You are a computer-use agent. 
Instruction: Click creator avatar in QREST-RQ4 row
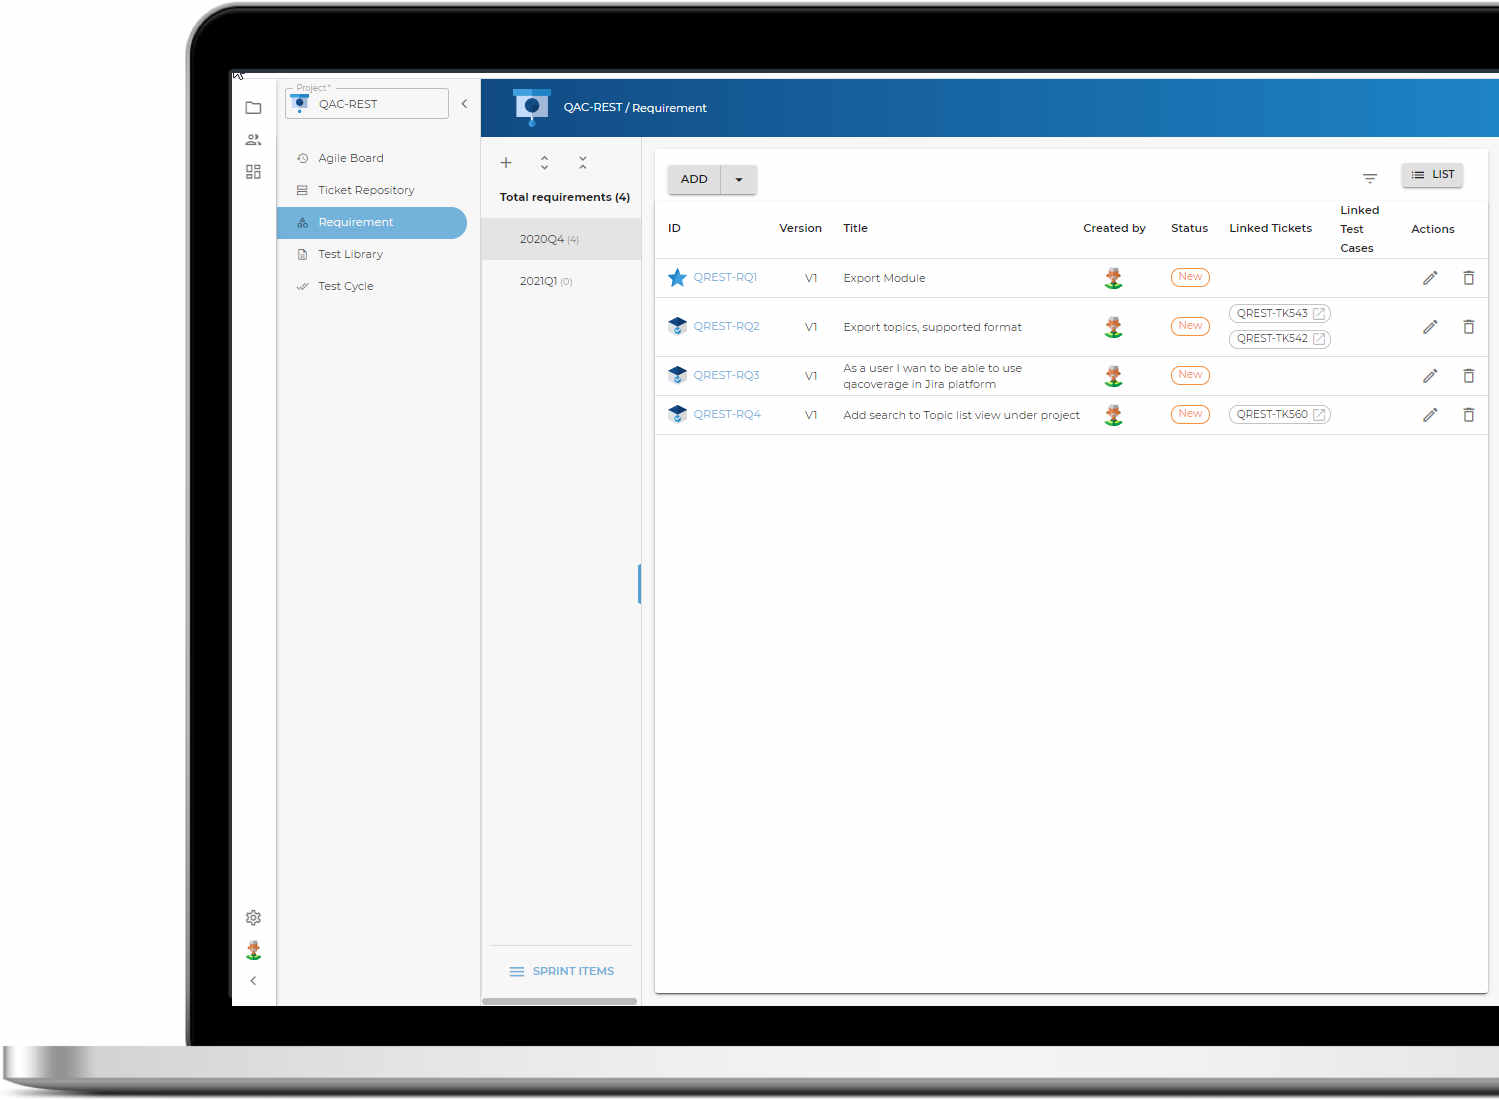(1113, 415)
